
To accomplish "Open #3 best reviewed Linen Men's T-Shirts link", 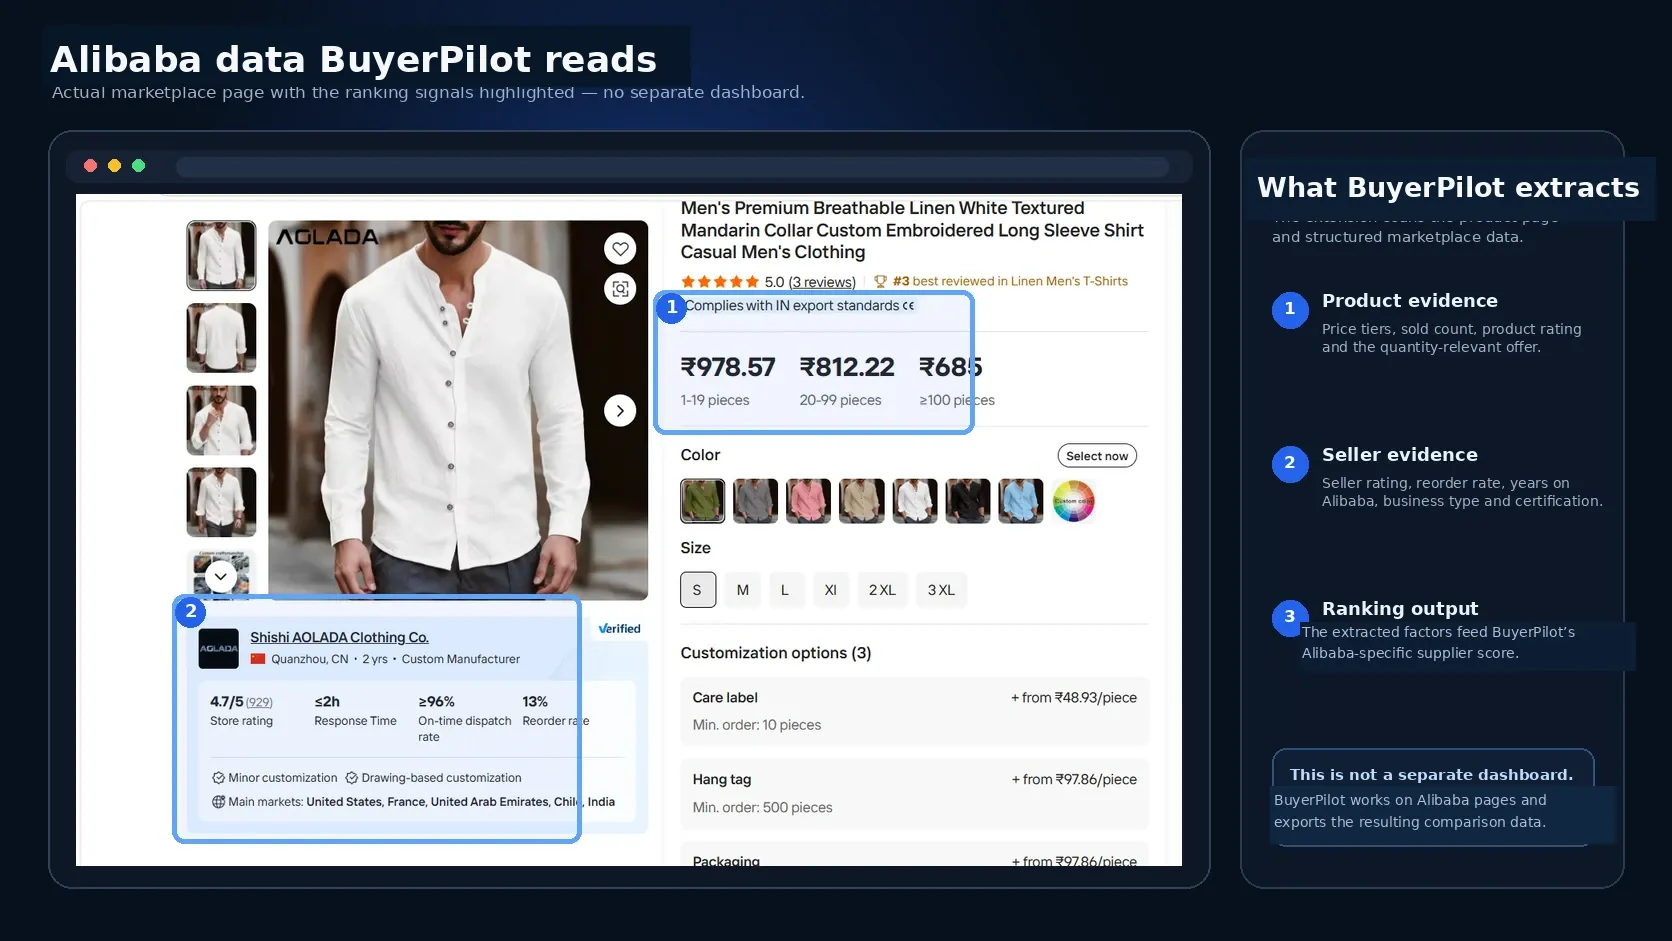I will pyautogui.click(x=1010, y=281).
